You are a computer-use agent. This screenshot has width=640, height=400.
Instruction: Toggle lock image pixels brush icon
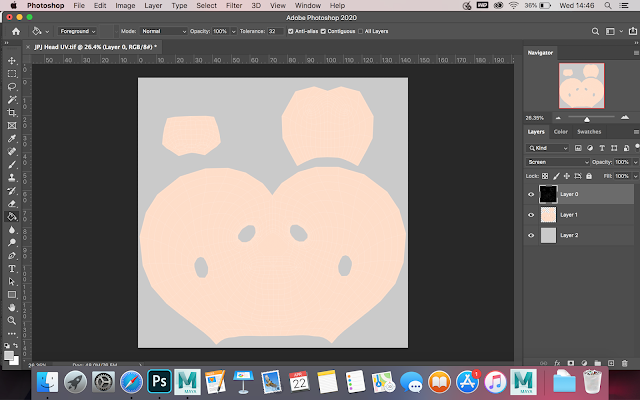(x=556, y=176)
